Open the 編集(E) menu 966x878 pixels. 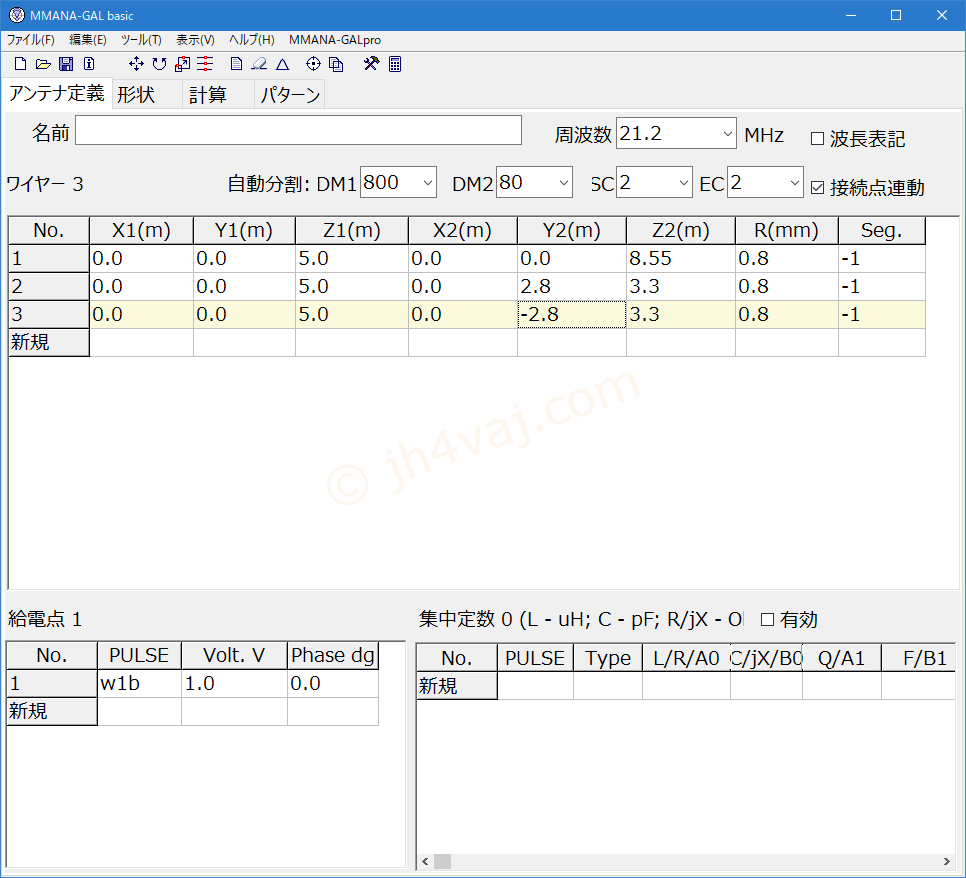[x=87, y=40]
